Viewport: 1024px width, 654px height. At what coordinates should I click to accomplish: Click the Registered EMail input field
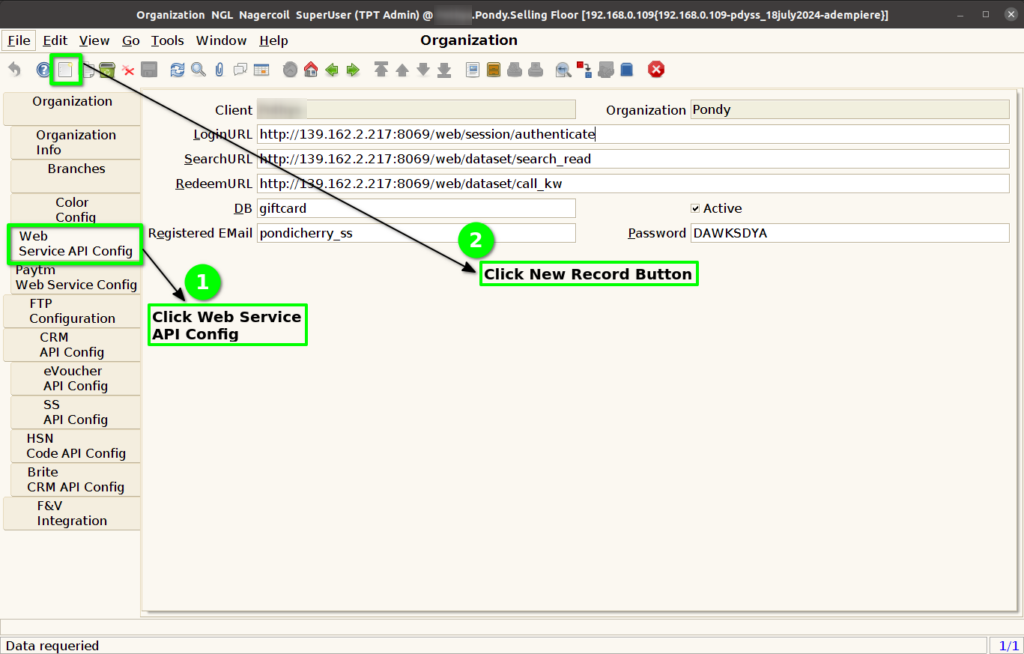(416, 233)
